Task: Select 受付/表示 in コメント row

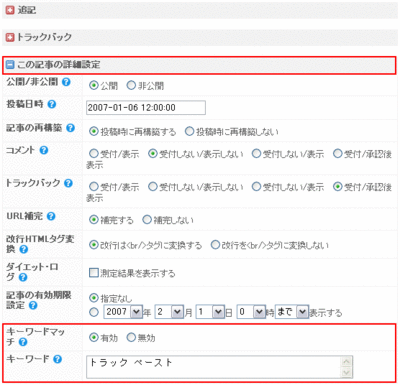Action: [94, 154]
